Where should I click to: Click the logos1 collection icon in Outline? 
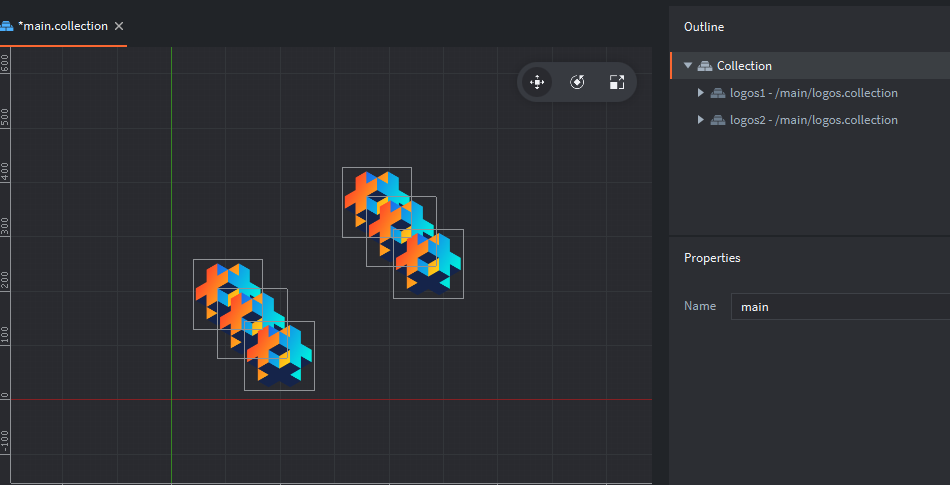[x=718, y=93]
